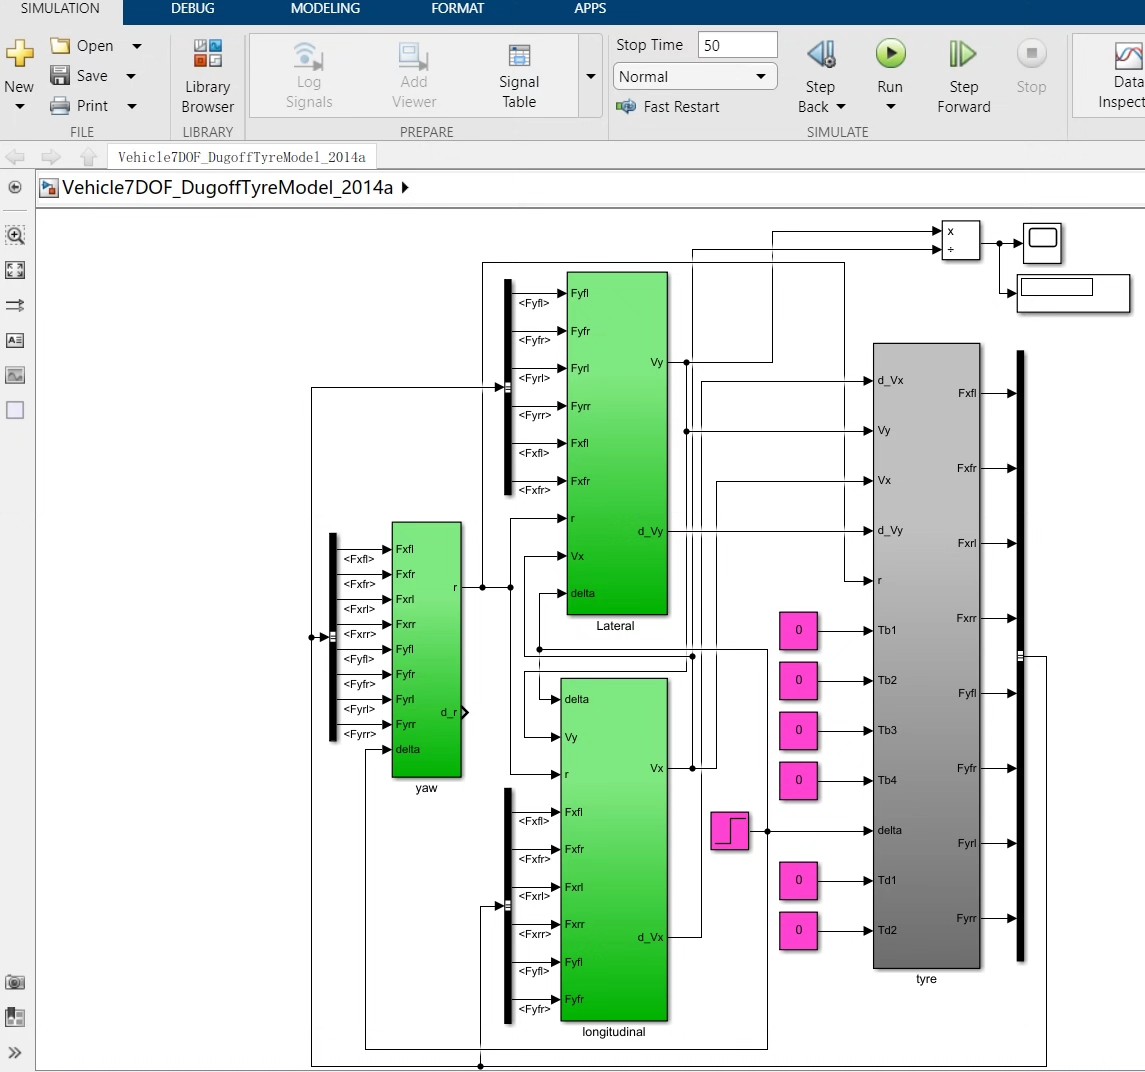The width and height of the screenshot is (1145, 1072).
Task: Click the zoom tool in the palette
Action: (x=15, y=235)
